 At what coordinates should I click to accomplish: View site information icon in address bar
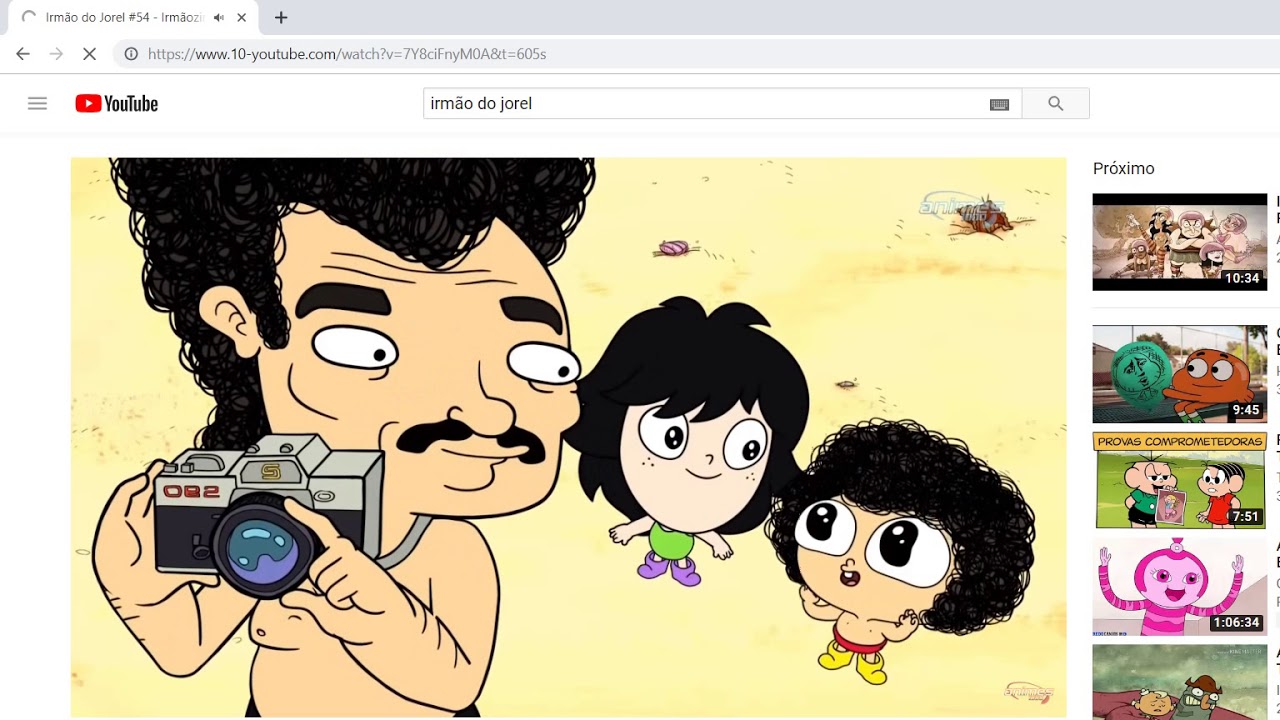[131, 54]
